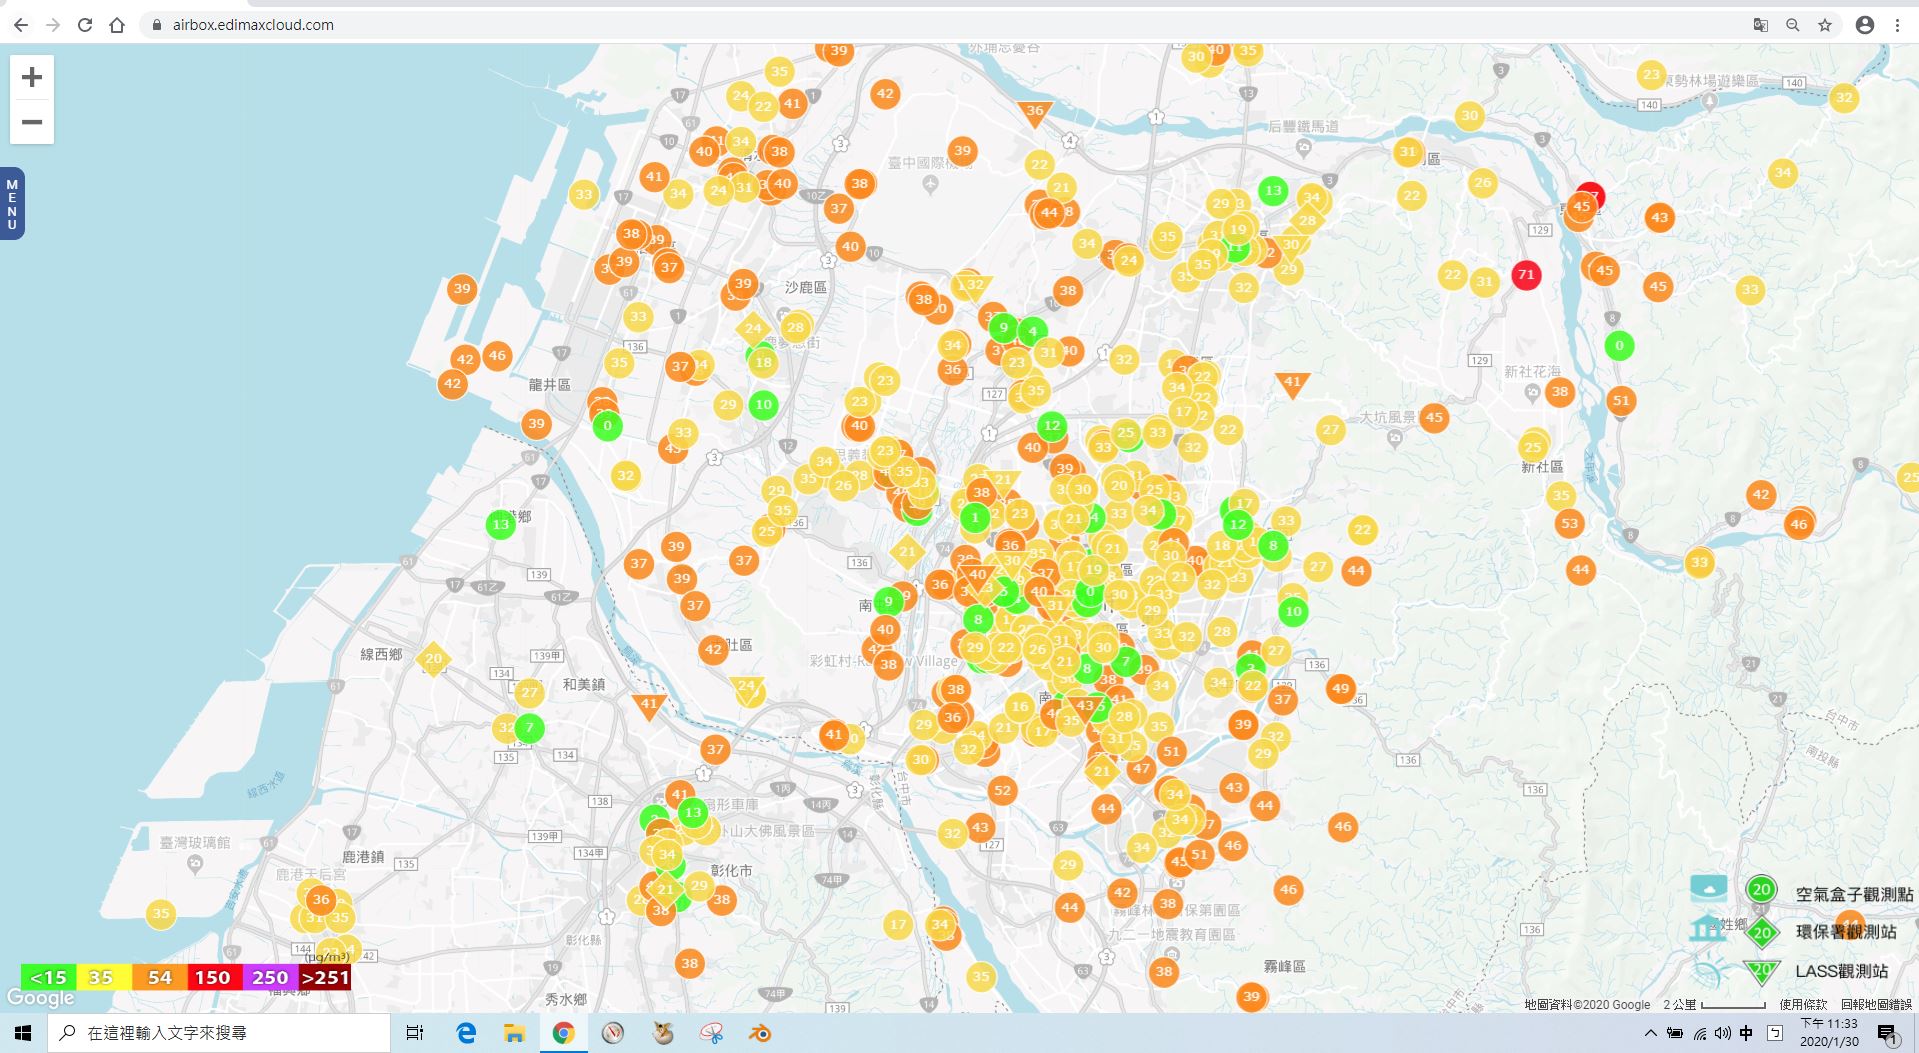
Task: Click the green diamond 20 legend marker
Action: (1762, 933)
